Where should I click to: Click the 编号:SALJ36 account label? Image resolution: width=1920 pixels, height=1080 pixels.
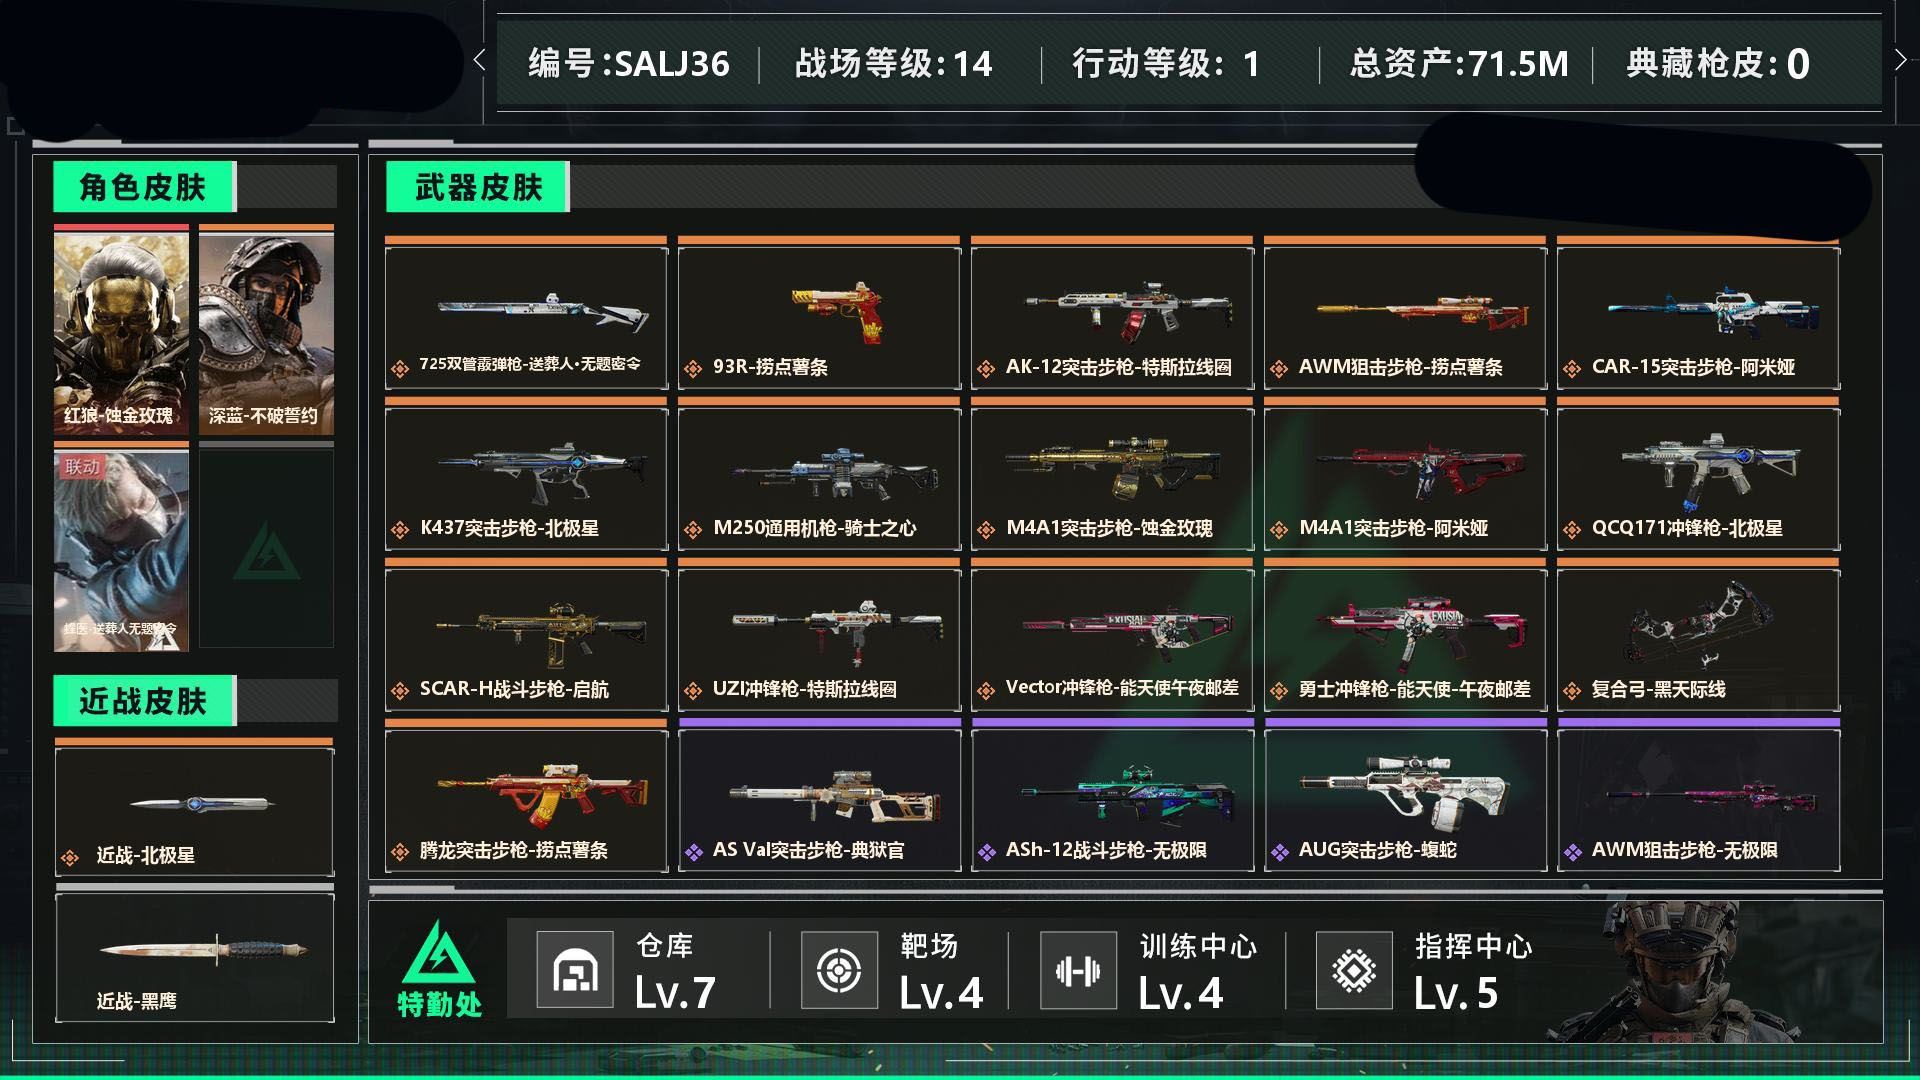(629, 64)
